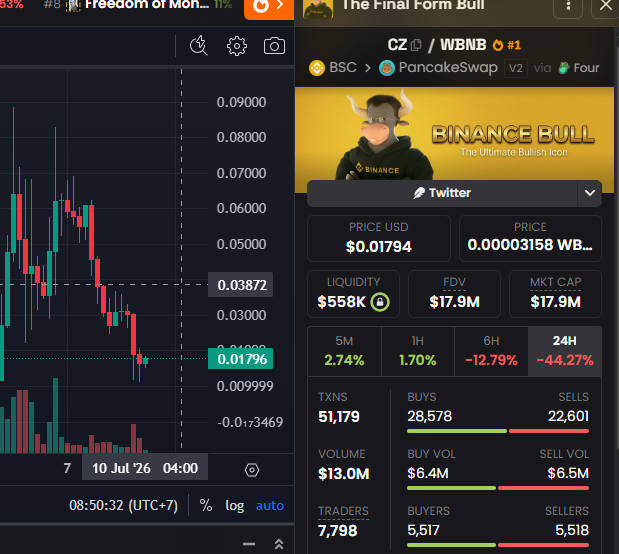
Task: Click the buys/sells ratio bar
Action: coord(498,431)
